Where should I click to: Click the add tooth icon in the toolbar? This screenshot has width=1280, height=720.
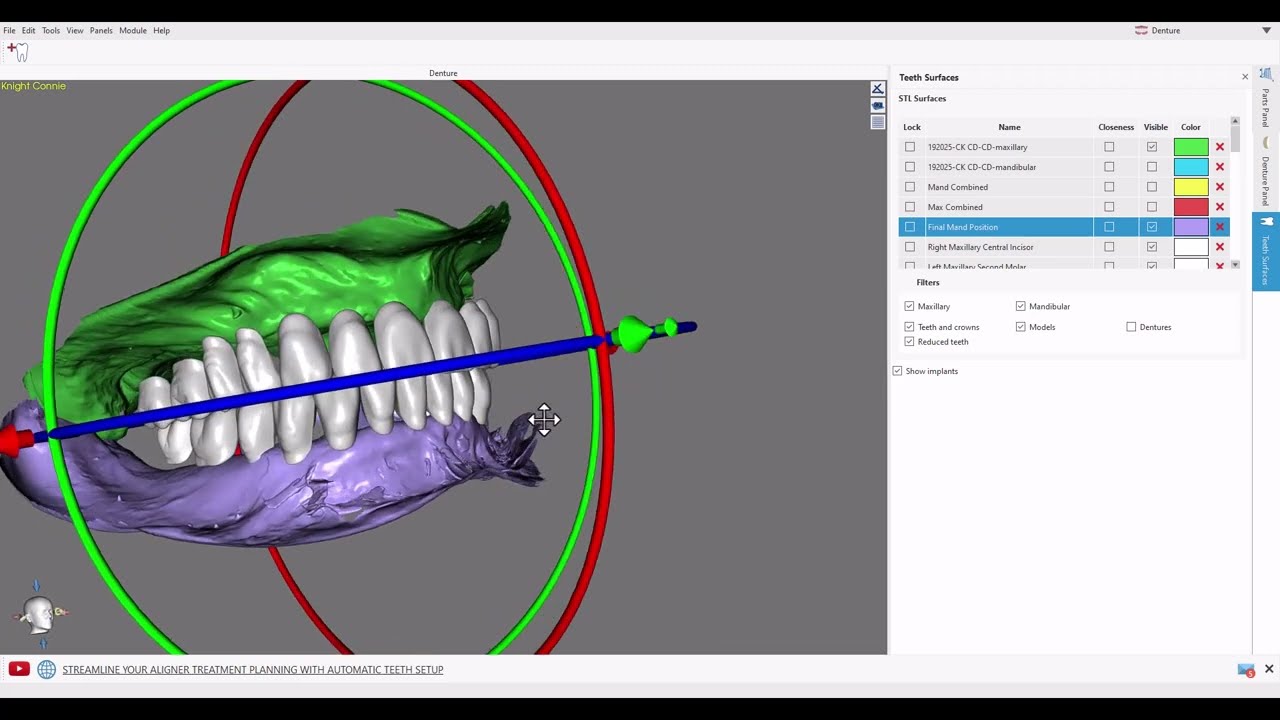click(17, 52)
